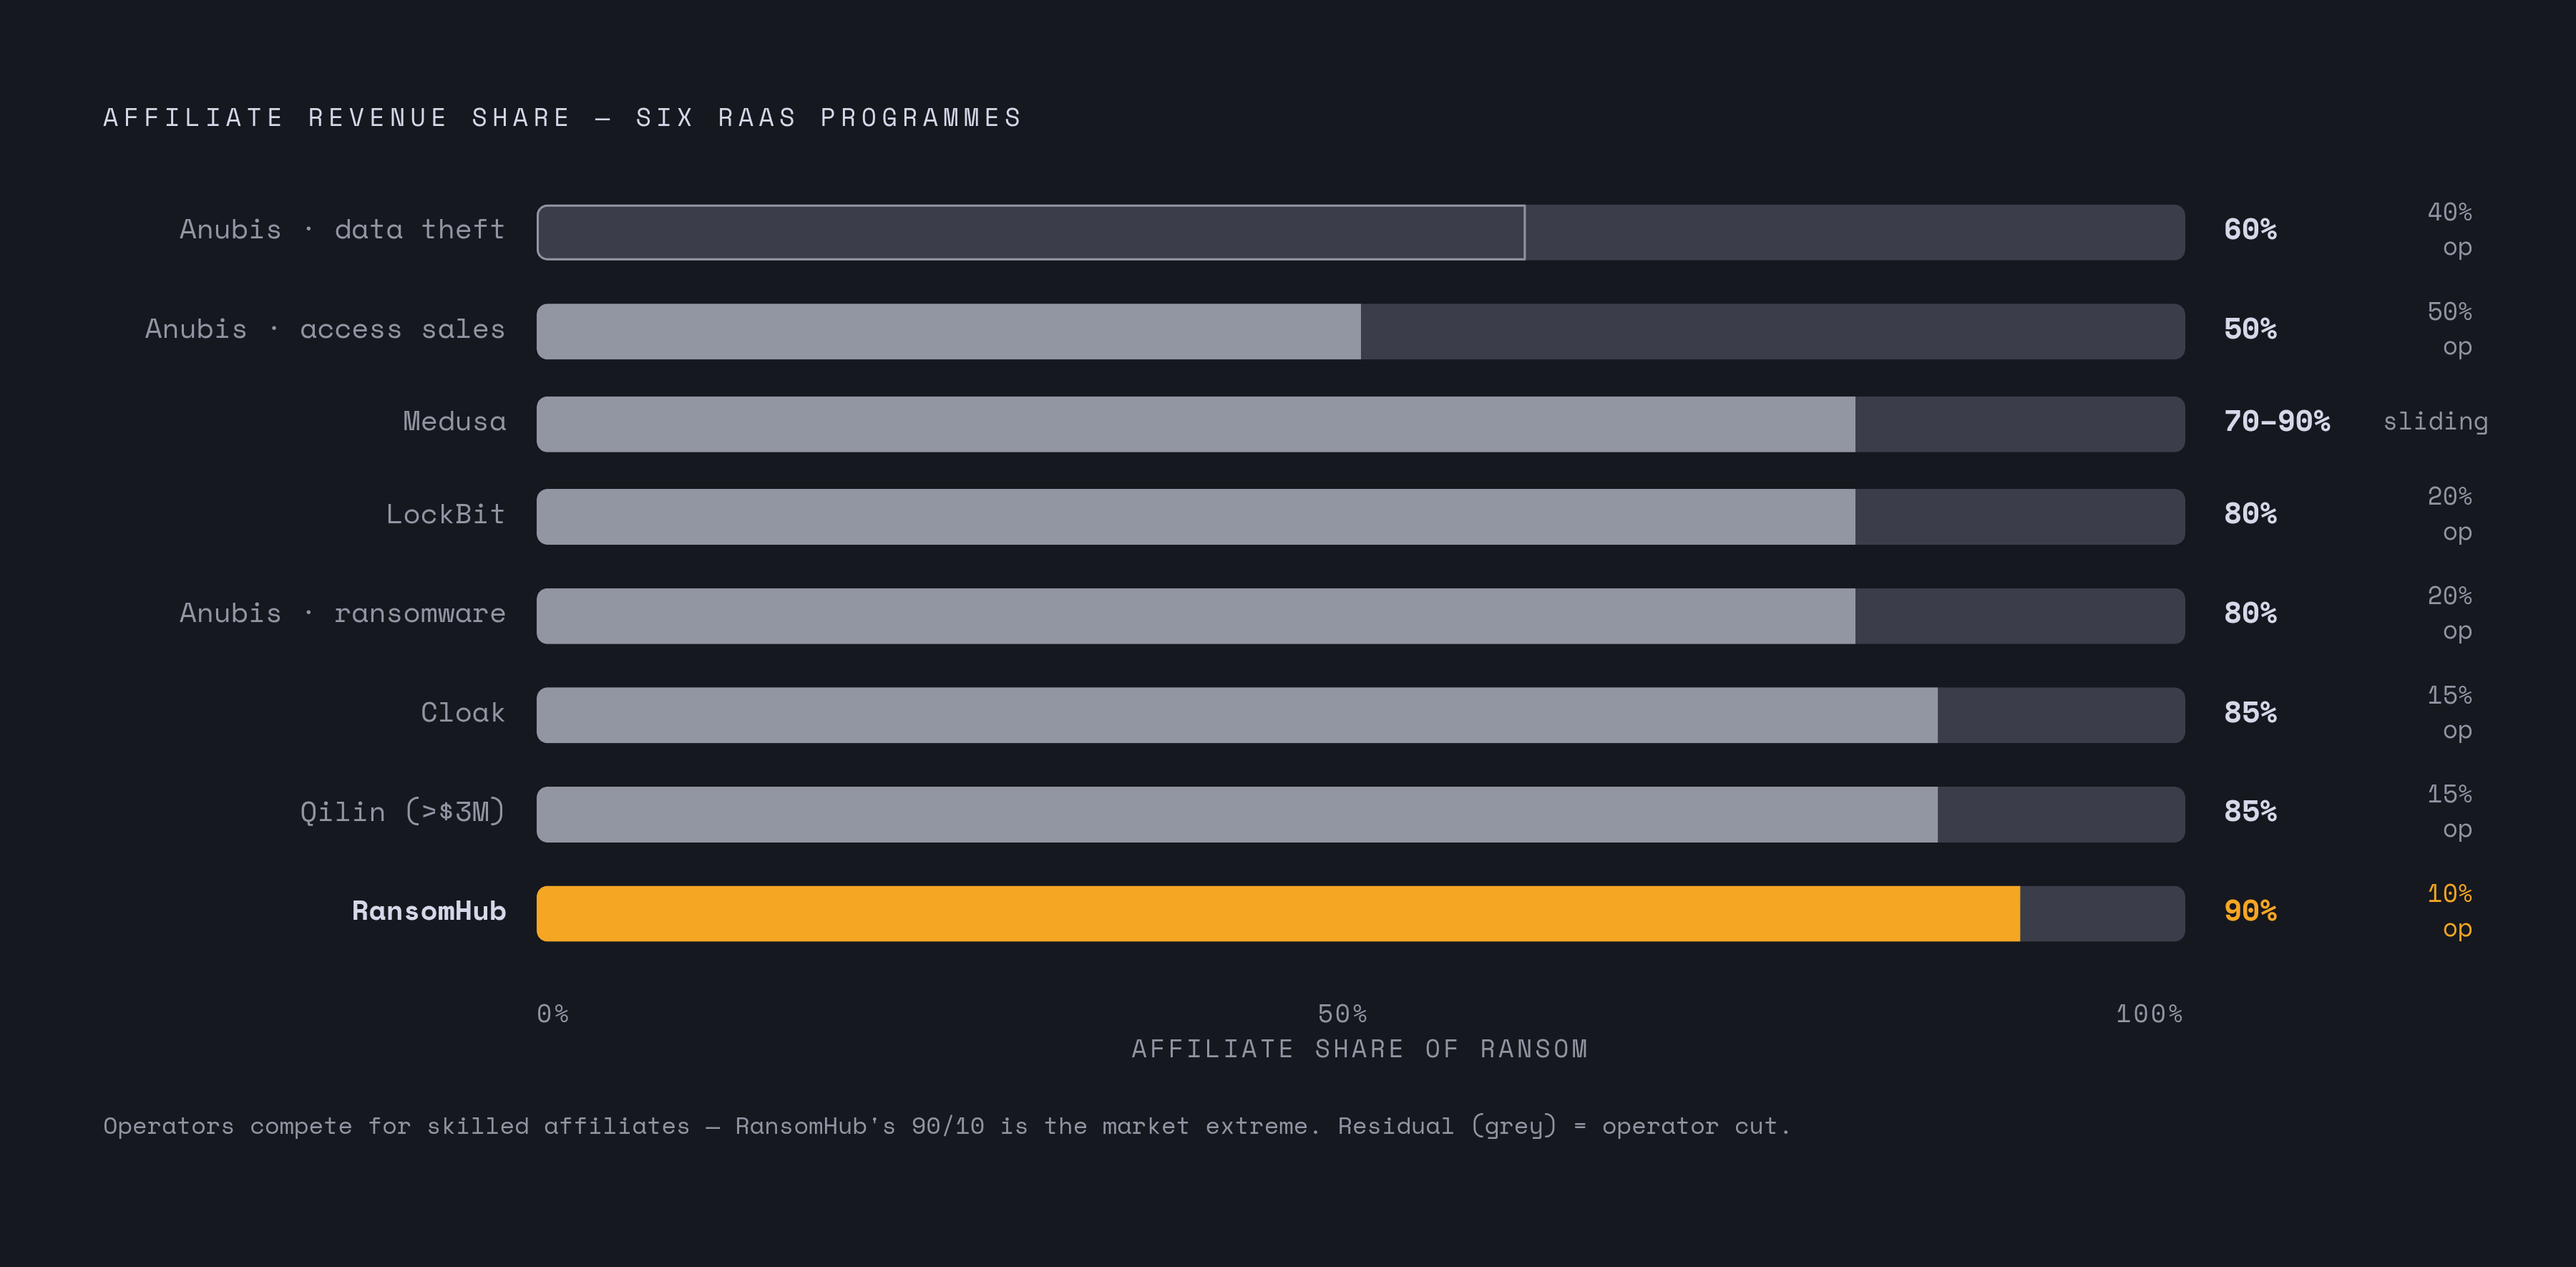Click the 'Cloak' row label

pyautogui.click(x=462, y=713)
